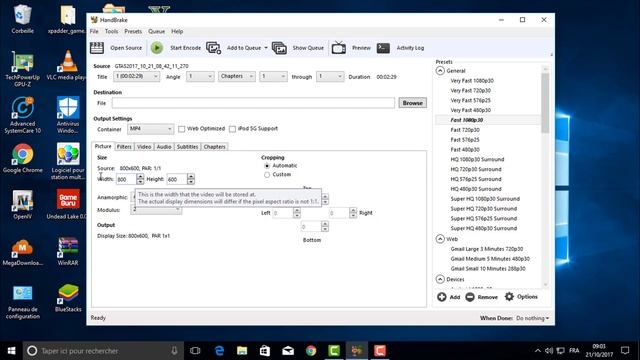Click the Show Queue icon
Screen dimensions: 640x360
coord(279,48)
